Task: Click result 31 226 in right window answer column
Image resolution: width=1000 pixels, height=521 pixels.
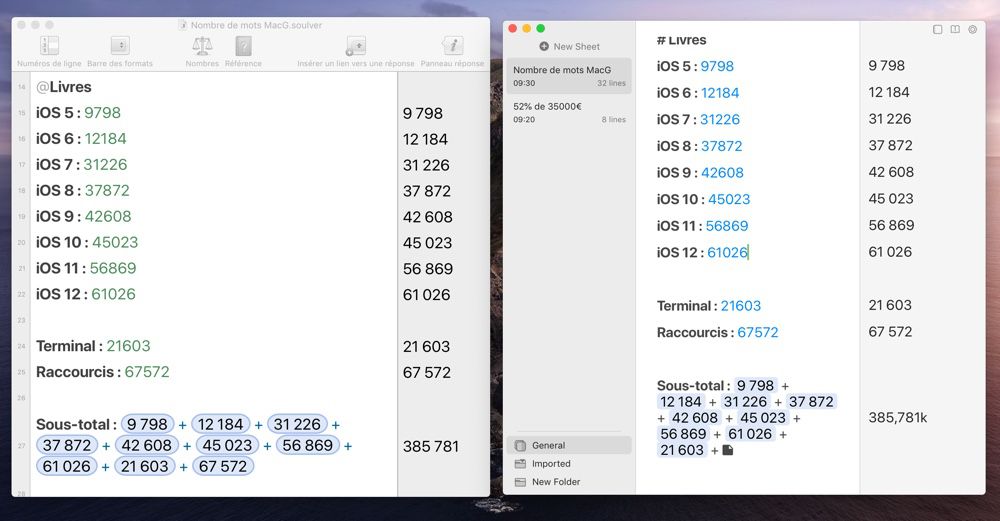Action: tap(890, 119)
